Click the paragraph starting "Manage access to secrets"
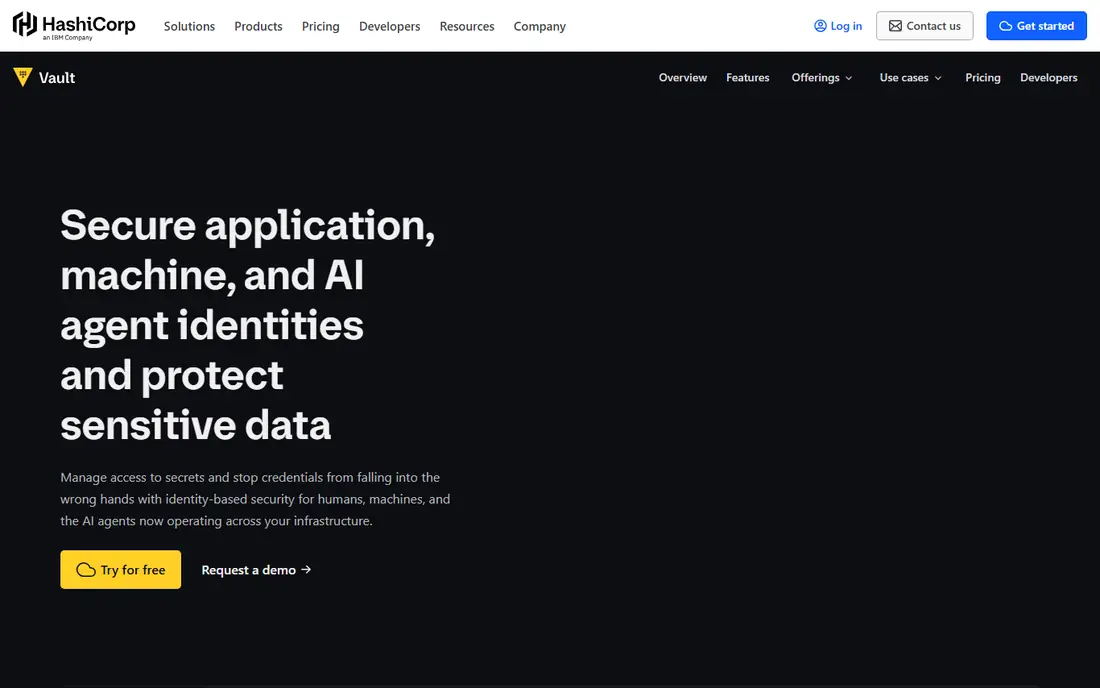 point(255,499)
